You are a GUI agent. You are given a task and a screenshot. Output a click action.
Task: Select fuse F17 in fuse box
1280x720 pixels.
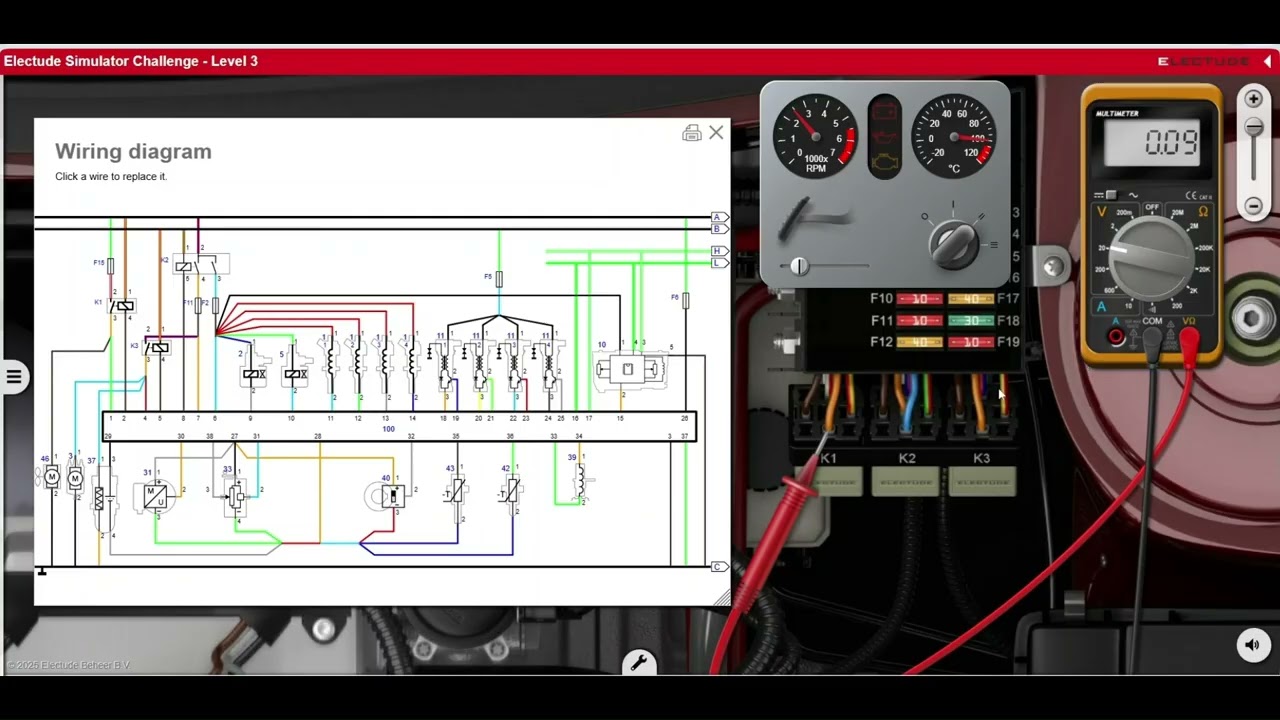pyautogui.click(x=970, y=299)
